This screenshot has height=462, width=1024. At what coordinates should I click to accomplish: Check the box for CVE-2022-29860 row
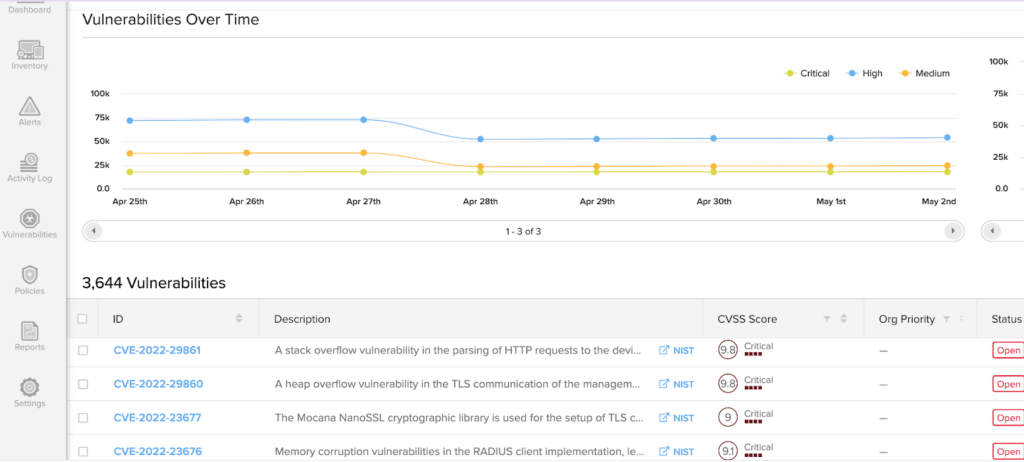(x=83, y=384)
